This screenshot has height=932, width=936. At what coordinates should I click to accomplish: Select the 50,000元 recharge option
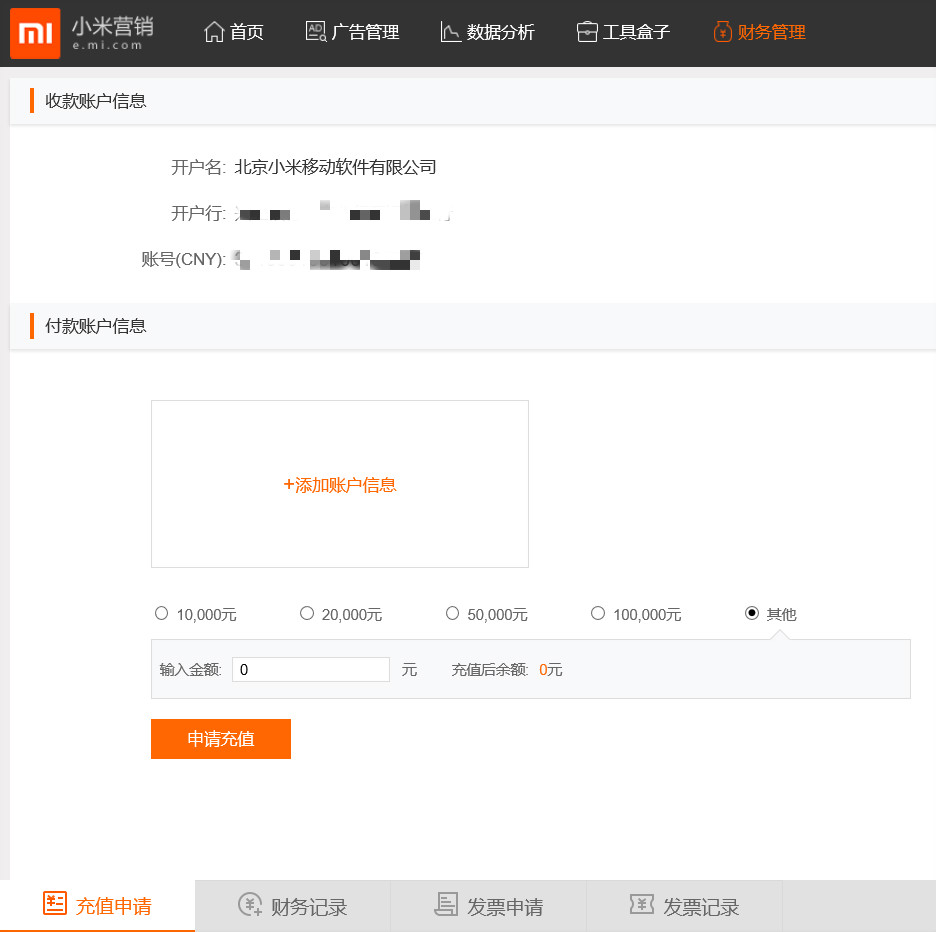point(452,613)
